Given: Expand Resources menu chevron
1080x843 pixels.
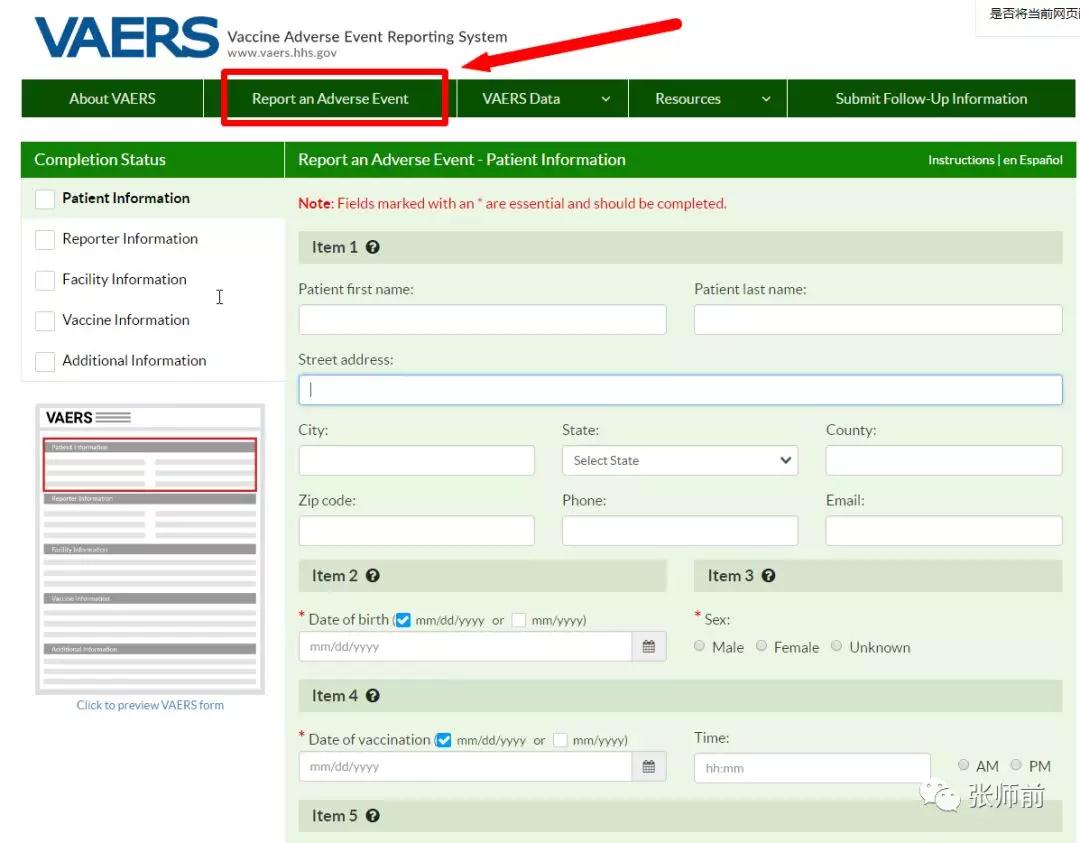Looking at the screenshot, I should [766, 99].
